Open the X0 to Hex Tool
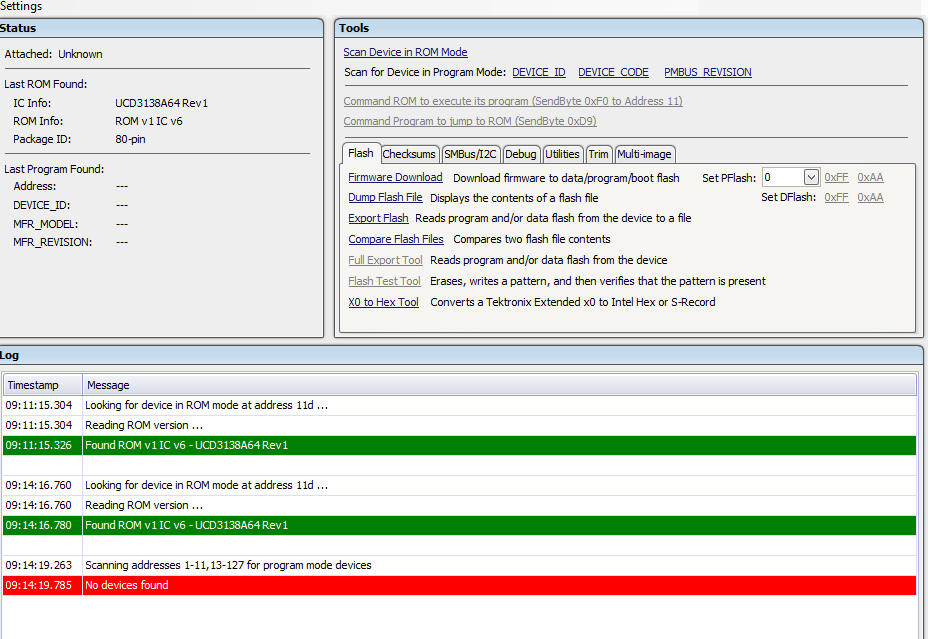 tap(384, 302)
